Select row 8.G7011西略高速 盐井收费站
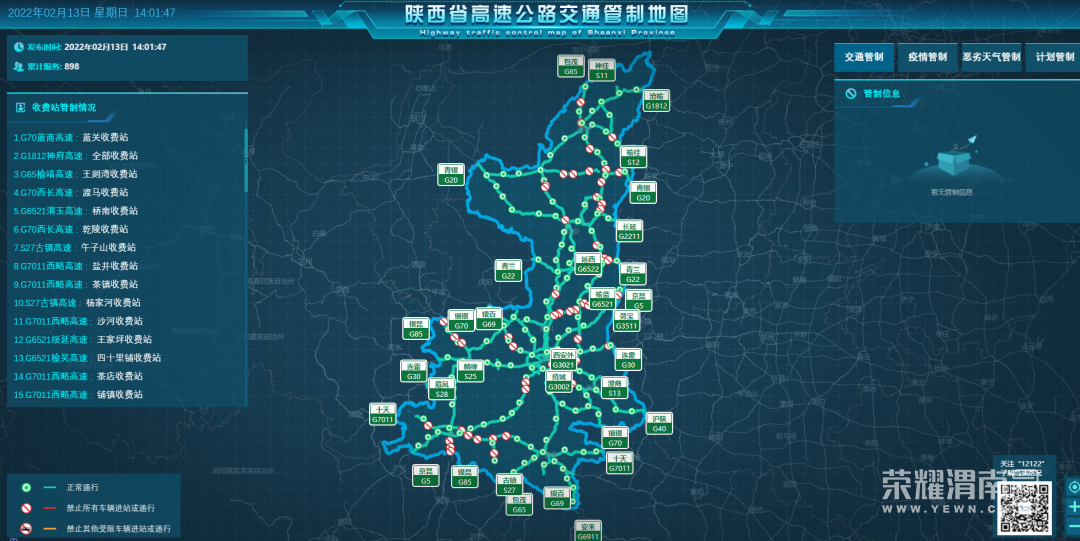 [76, 266]
